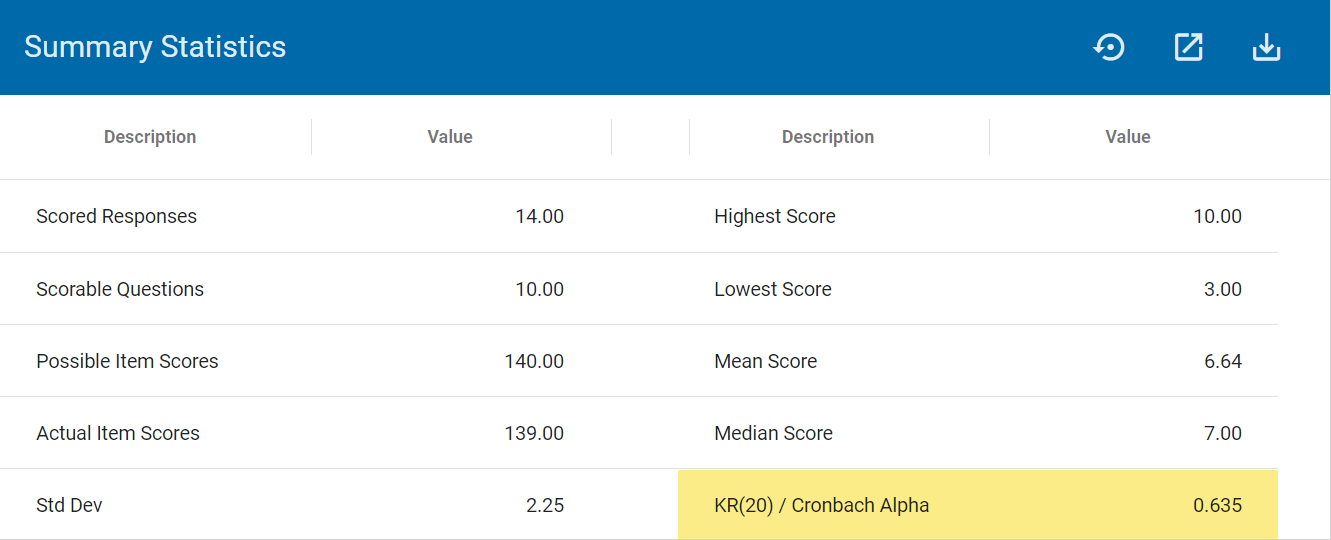Click the refresh/restore statistics icon
The width and height of the screenshot is (1331, 540).
click(x=1109, y=47)
